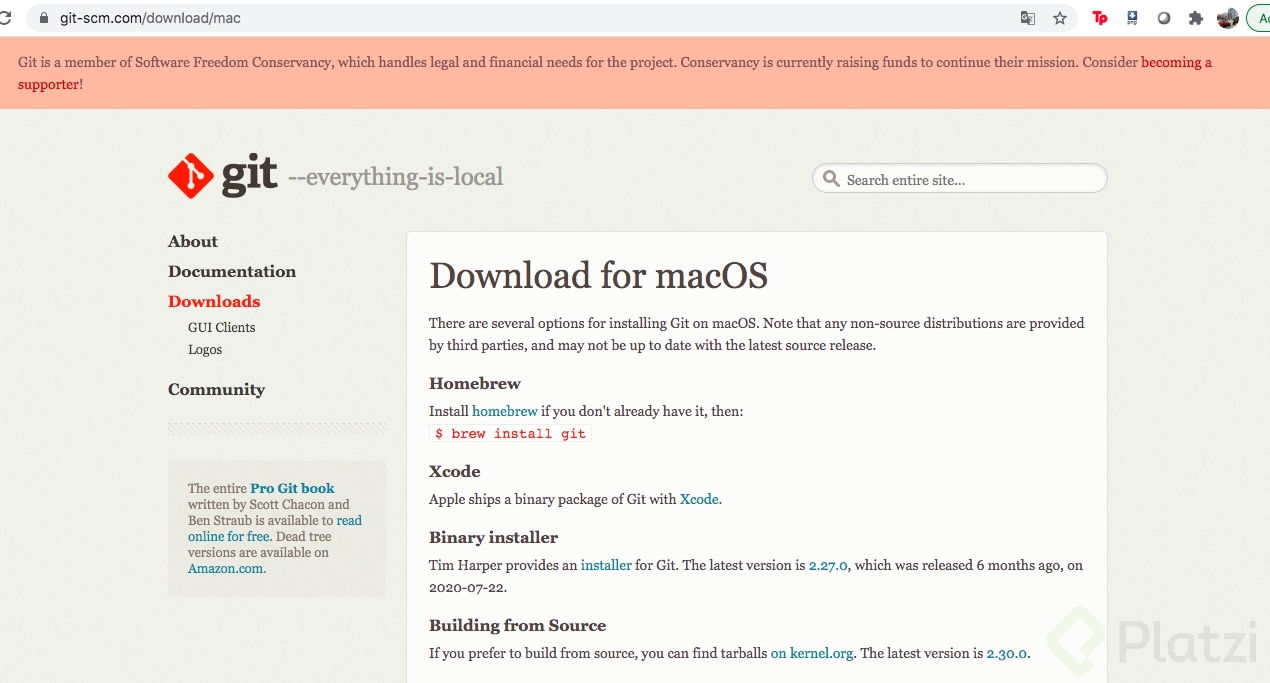This screenshot has height=683, width=1270.
Task: Open the Pro Git book link
Action: click(292, 488)
